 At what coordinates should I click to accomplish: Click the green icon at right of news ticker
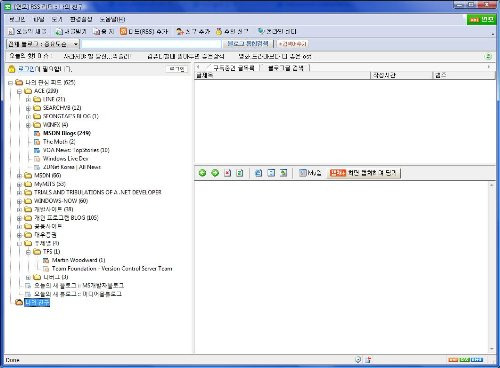pos(488,56)
